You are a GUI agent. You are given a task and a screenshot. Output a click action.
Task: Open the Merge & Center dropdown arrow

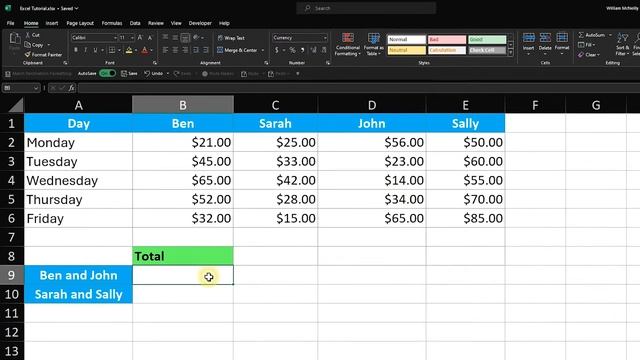point(263,50)
